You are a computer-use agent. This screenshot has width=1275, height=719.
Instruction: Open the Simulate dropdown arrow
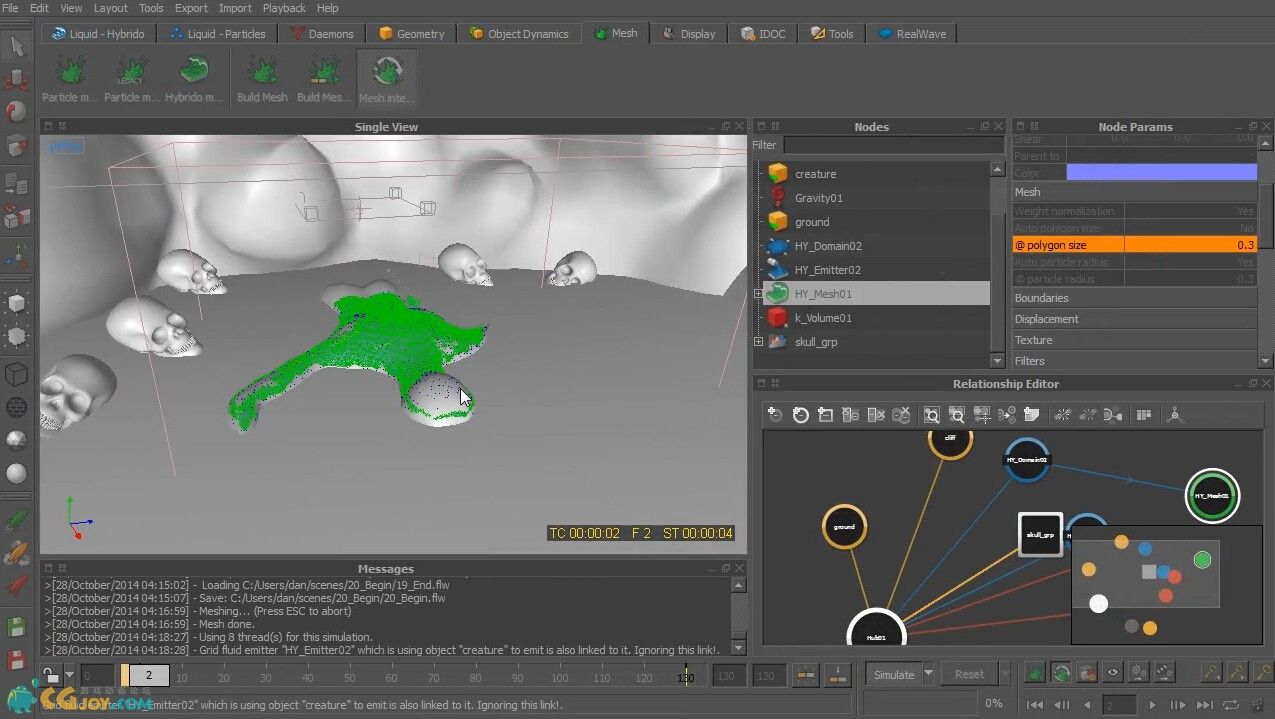[928, 674]
